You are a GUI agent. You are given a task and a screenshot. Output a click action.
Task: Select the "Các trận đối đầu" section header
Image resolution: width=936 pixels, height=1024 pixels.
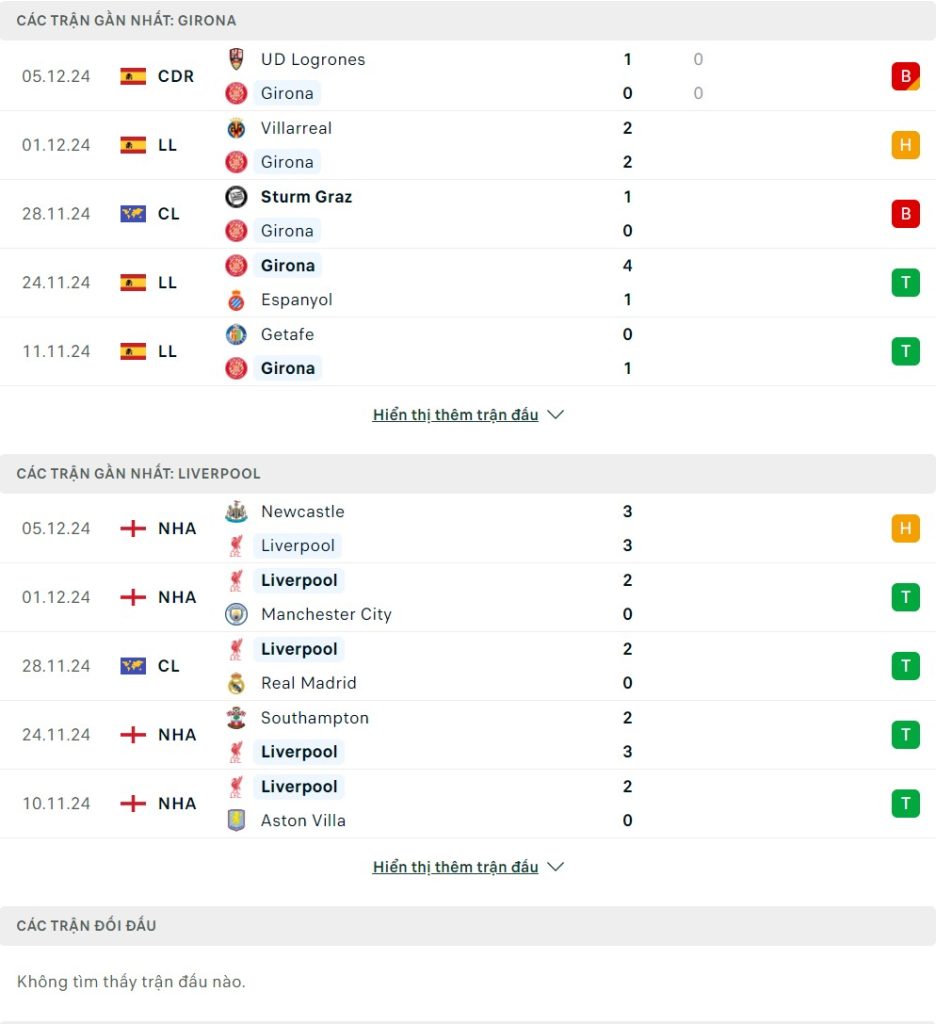click(x=86, y=926)
